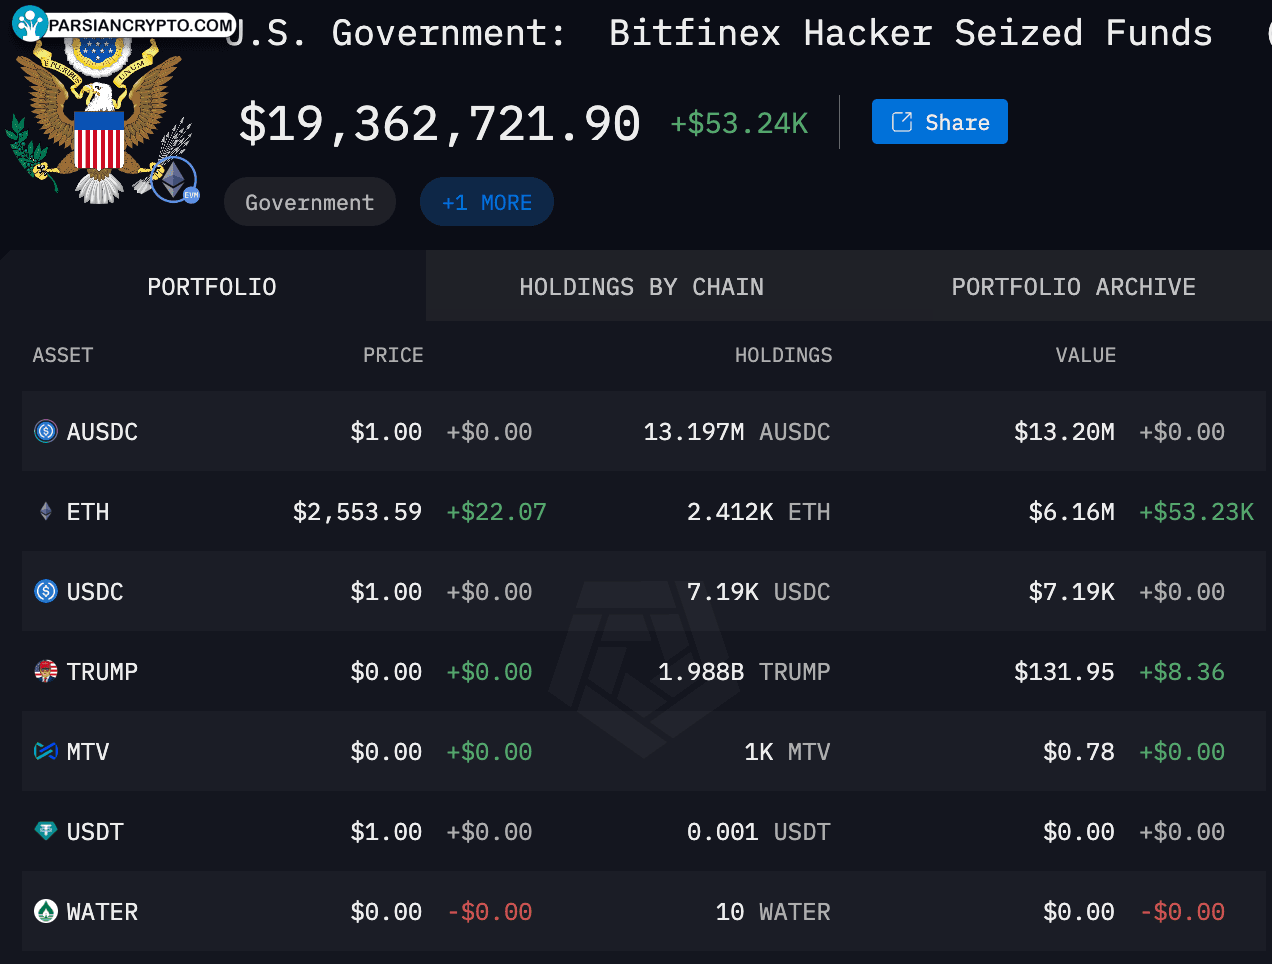Open the PORTFOLIO tab
1272x964 pixels.
coord(212,287)
